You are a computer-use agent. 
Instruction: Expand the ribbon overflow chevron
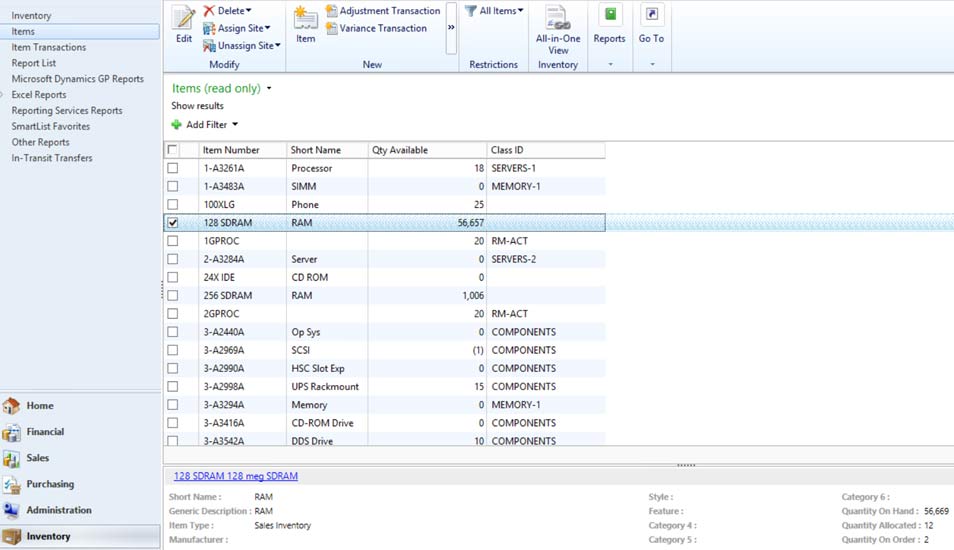451,27
